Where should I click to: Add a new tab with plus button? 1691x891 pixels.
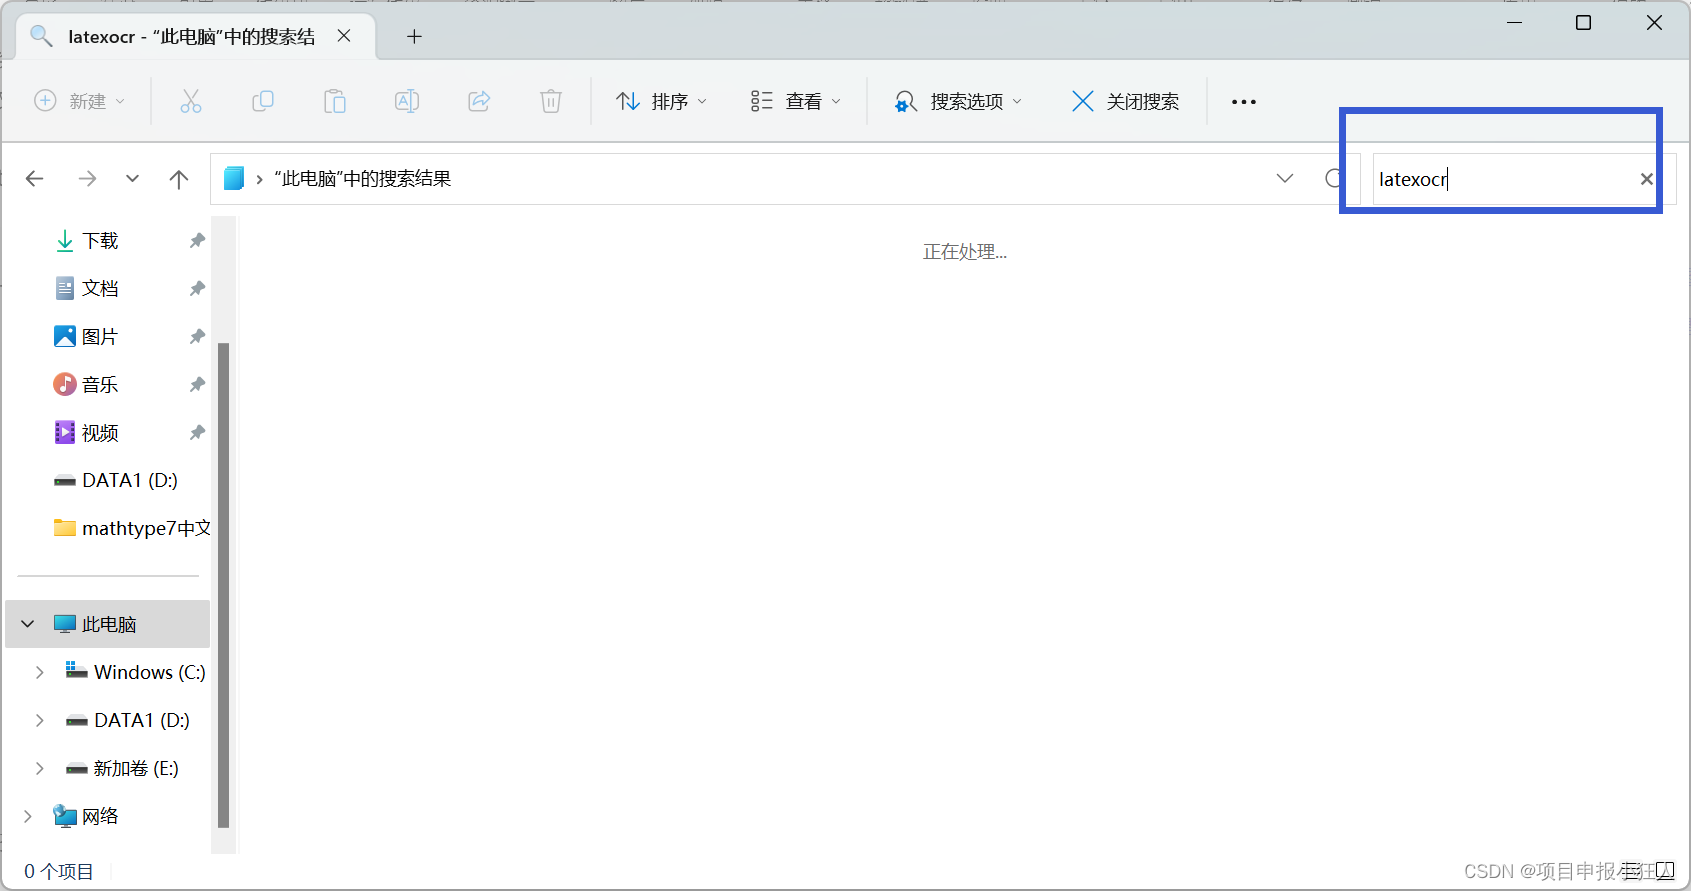414,37
